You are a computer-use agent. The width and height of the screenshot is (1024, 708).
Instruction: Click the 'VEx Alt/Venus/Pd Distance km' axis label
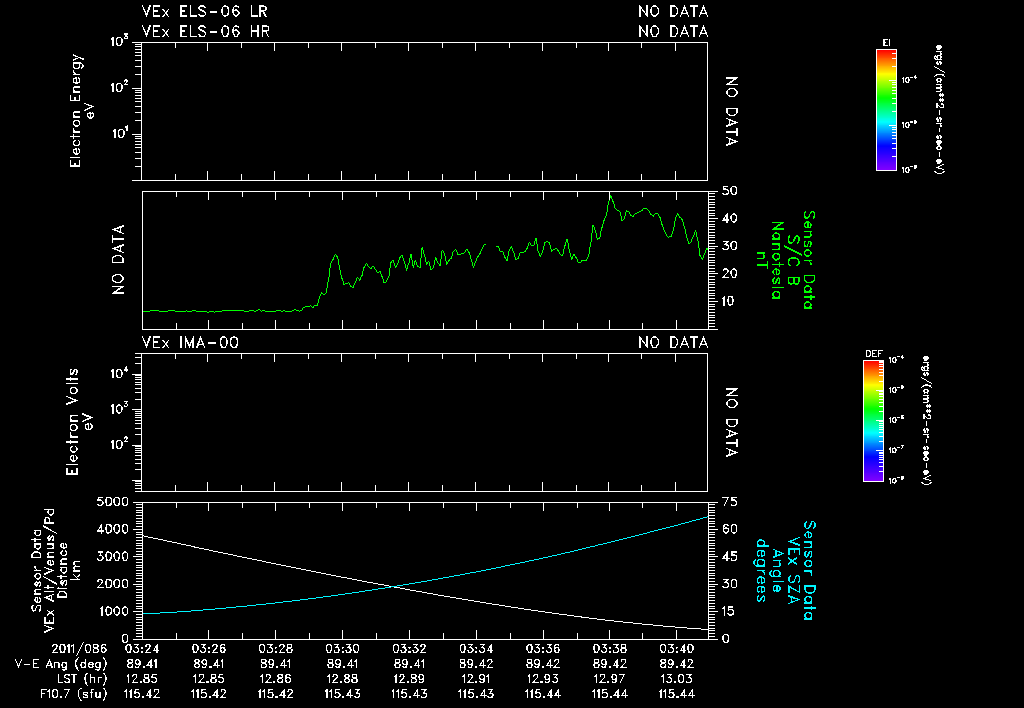click(x=63, y=570)
